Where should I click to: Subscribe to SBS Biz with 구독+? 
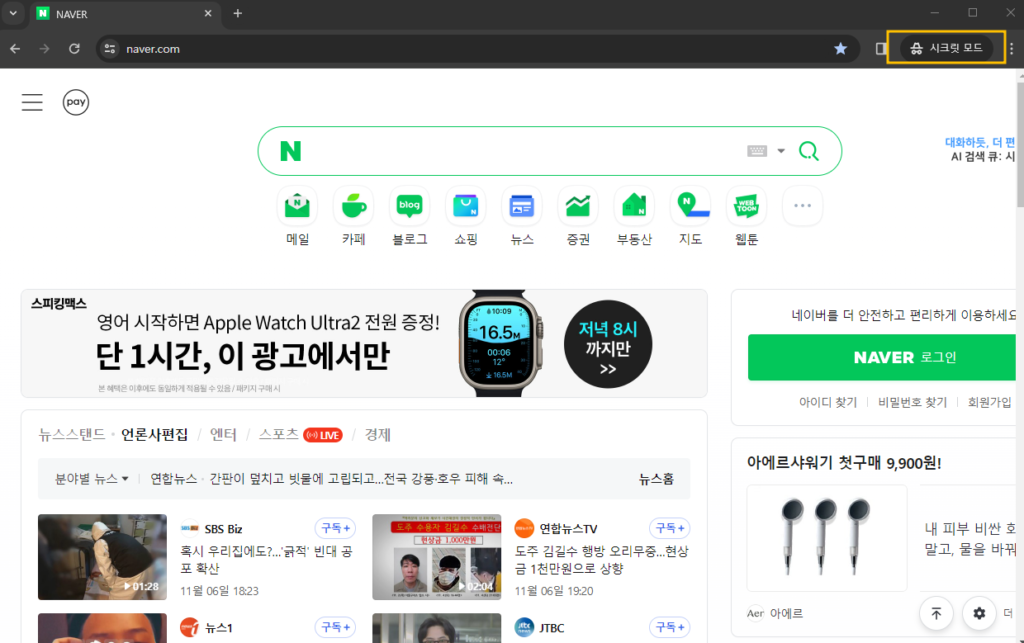(335, 528)
